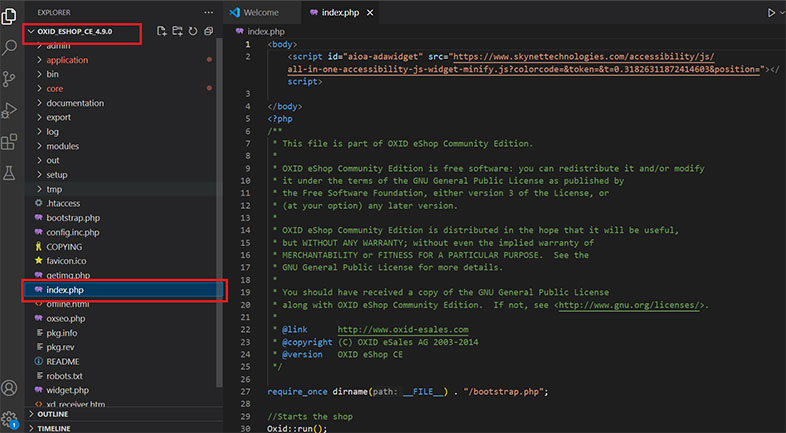Image resolution: width=786 pixels, height=433 pixels.
Task: Open the Source Control view
Action: (x=11, y=78)
